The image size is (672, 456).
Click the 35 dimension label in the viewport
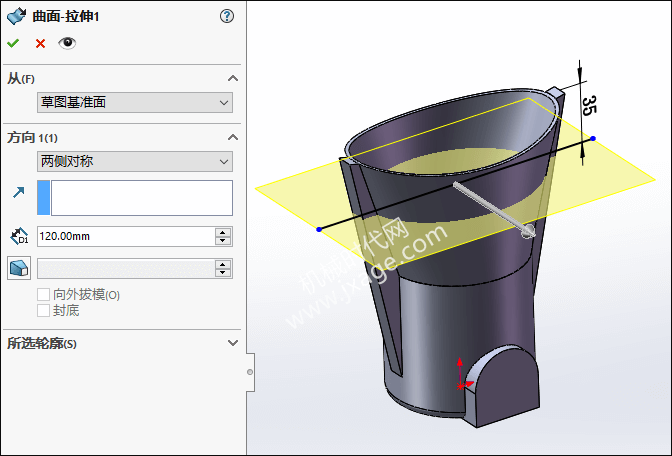(589, 104)
